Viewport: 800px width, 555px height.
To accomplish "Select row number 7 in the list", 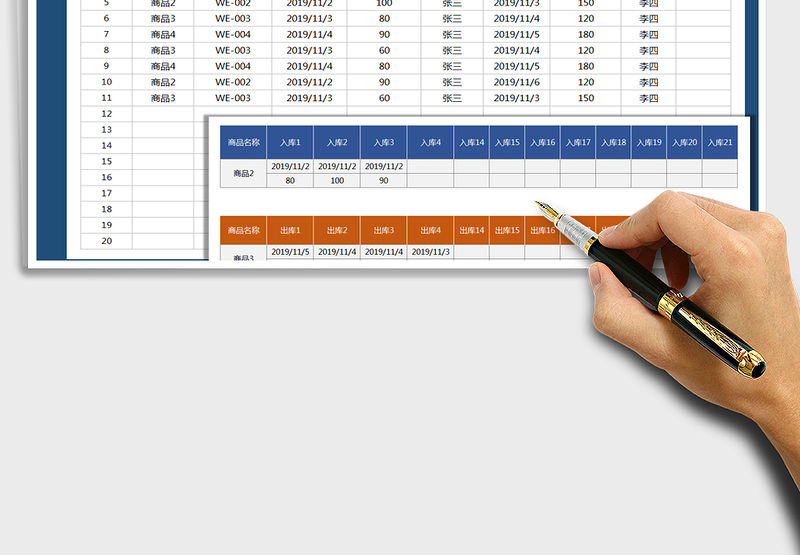I will [x=106, y=34].
